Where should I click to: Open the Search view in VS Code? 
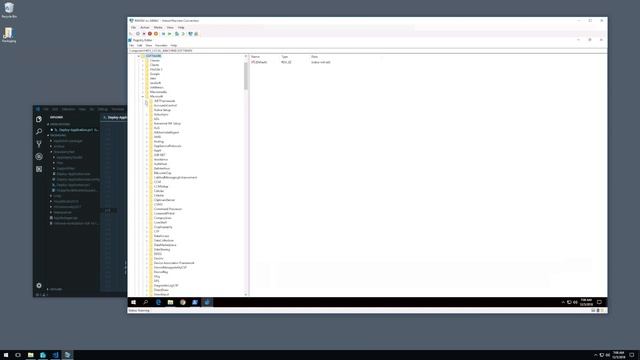click(x=39, y=131)
